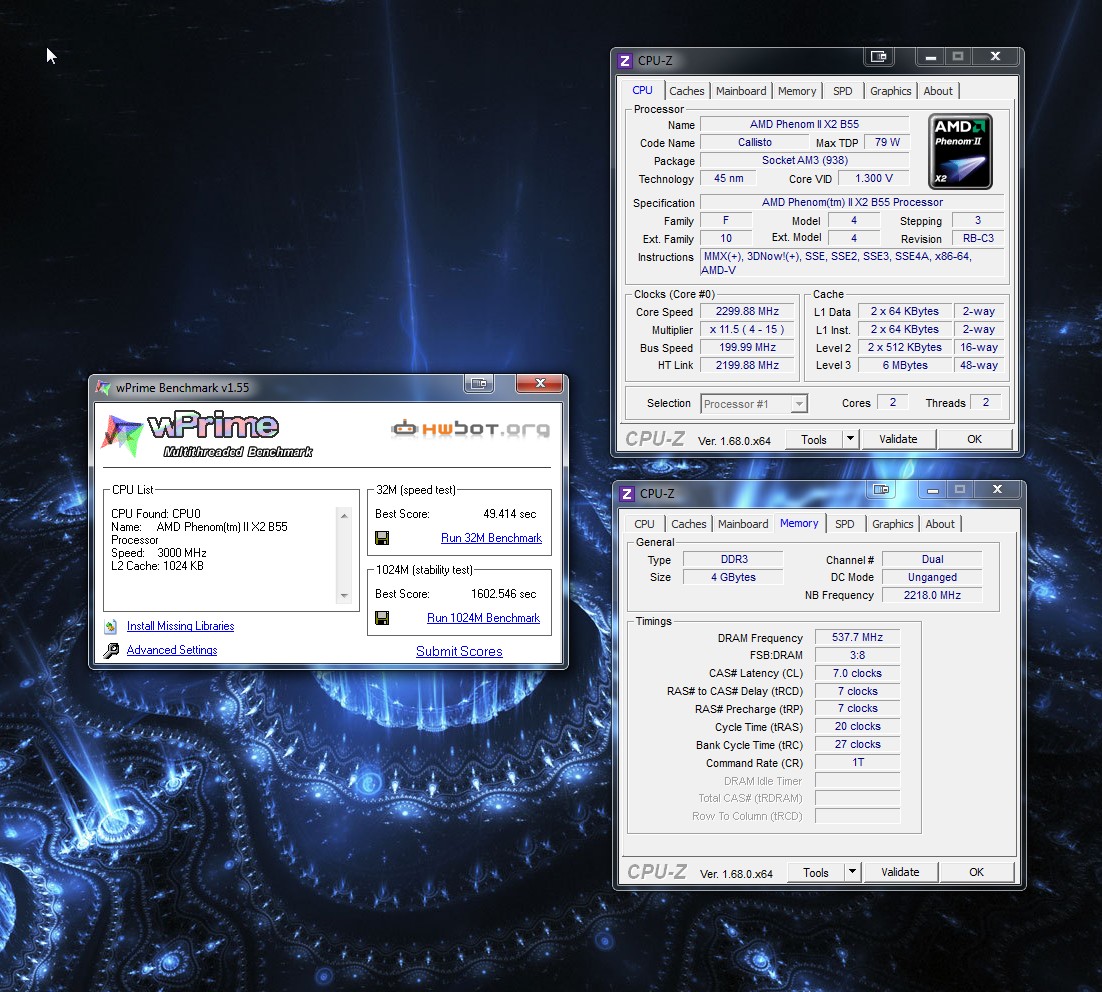Click screenshot button in top CPU-Z title bar

(x=879, y=56)
